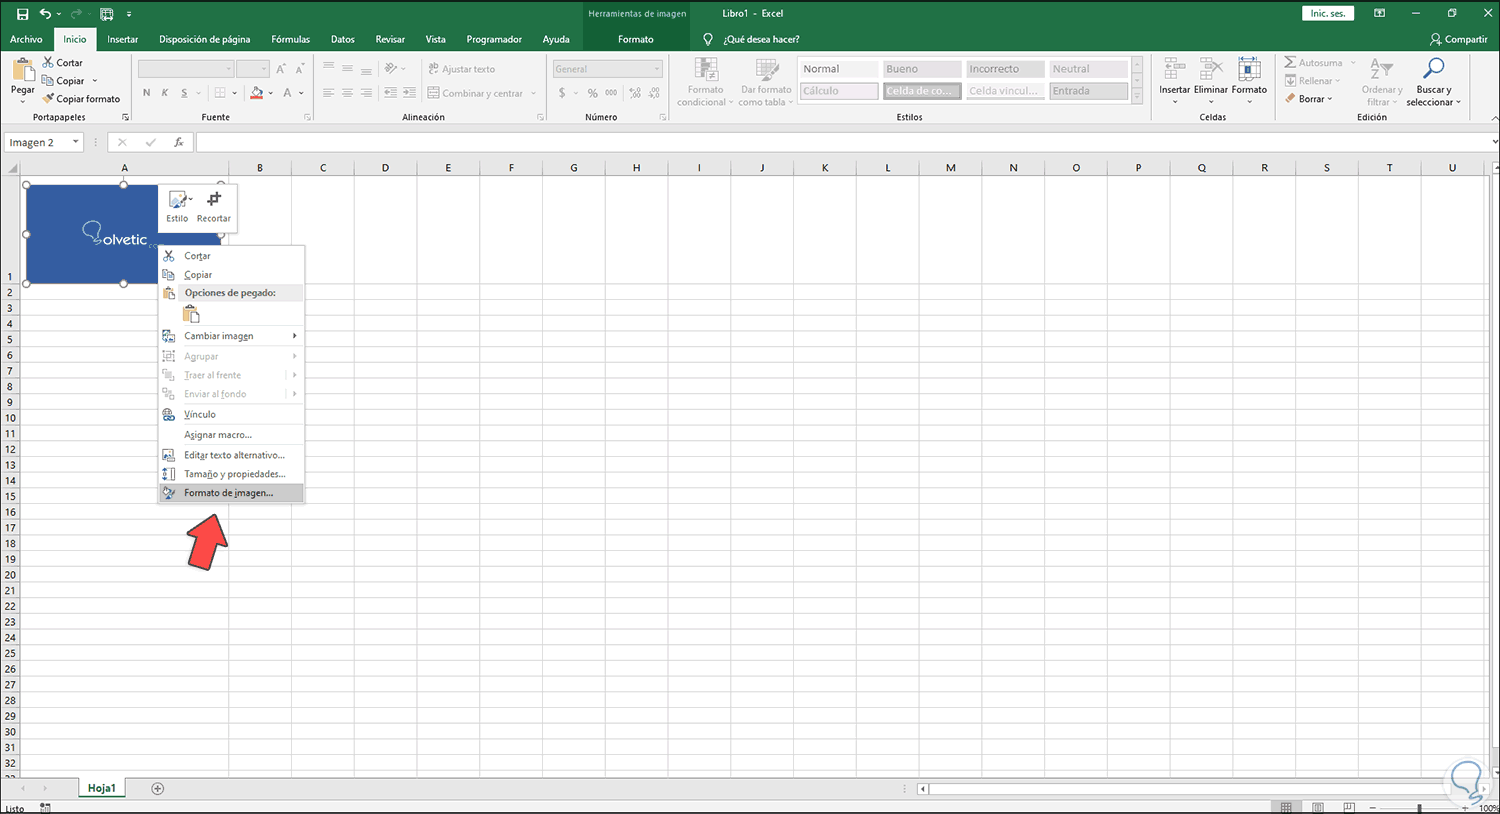The height and width of the screenshot is (814, 1500).
Task: Open the Name Box dropdown
Action: 75,142
